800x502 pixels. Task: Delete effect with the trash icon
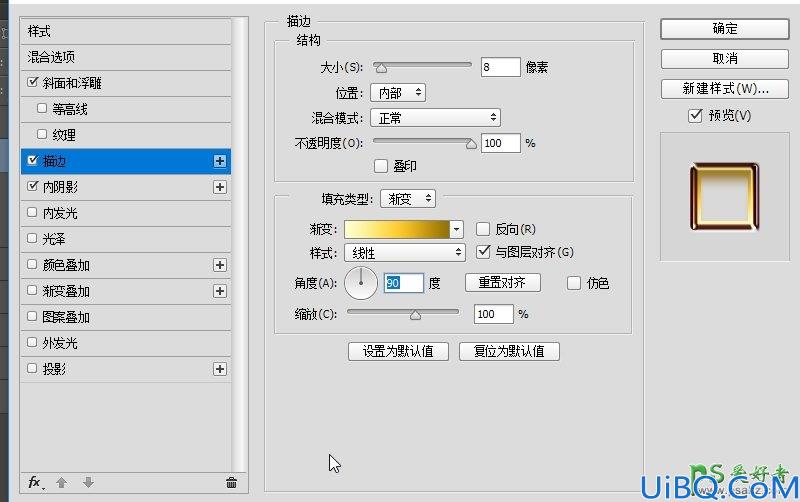pos(231,482)
